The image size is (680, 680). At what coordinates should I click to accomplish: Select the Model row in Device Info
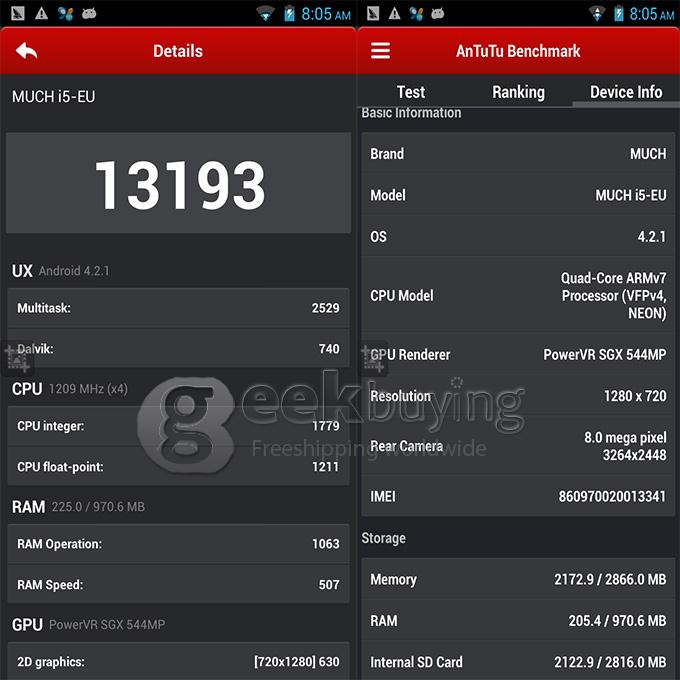518,195
